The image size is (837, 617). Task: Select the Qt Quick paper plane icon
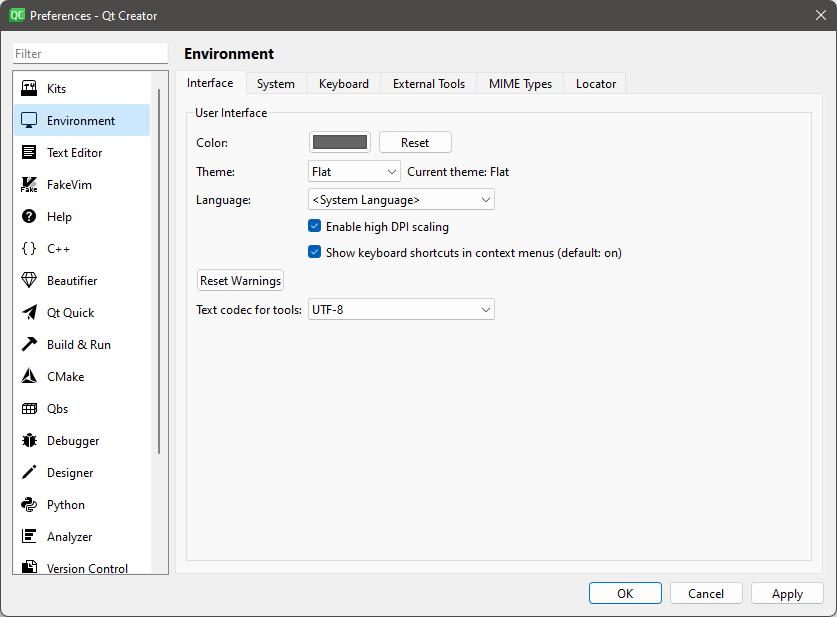click(x=29, y=312)
